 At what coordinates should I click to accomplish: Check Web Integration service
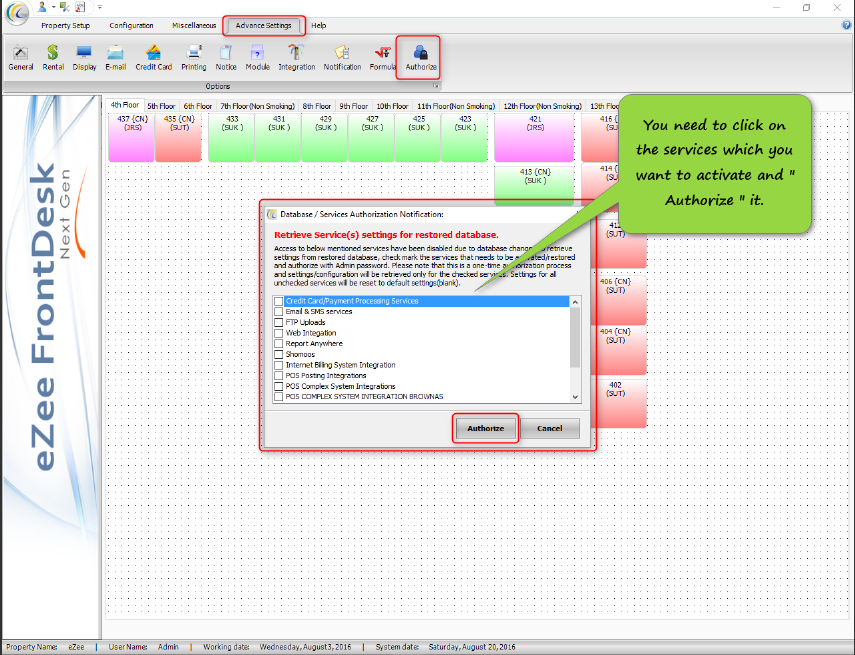point(279,333)
